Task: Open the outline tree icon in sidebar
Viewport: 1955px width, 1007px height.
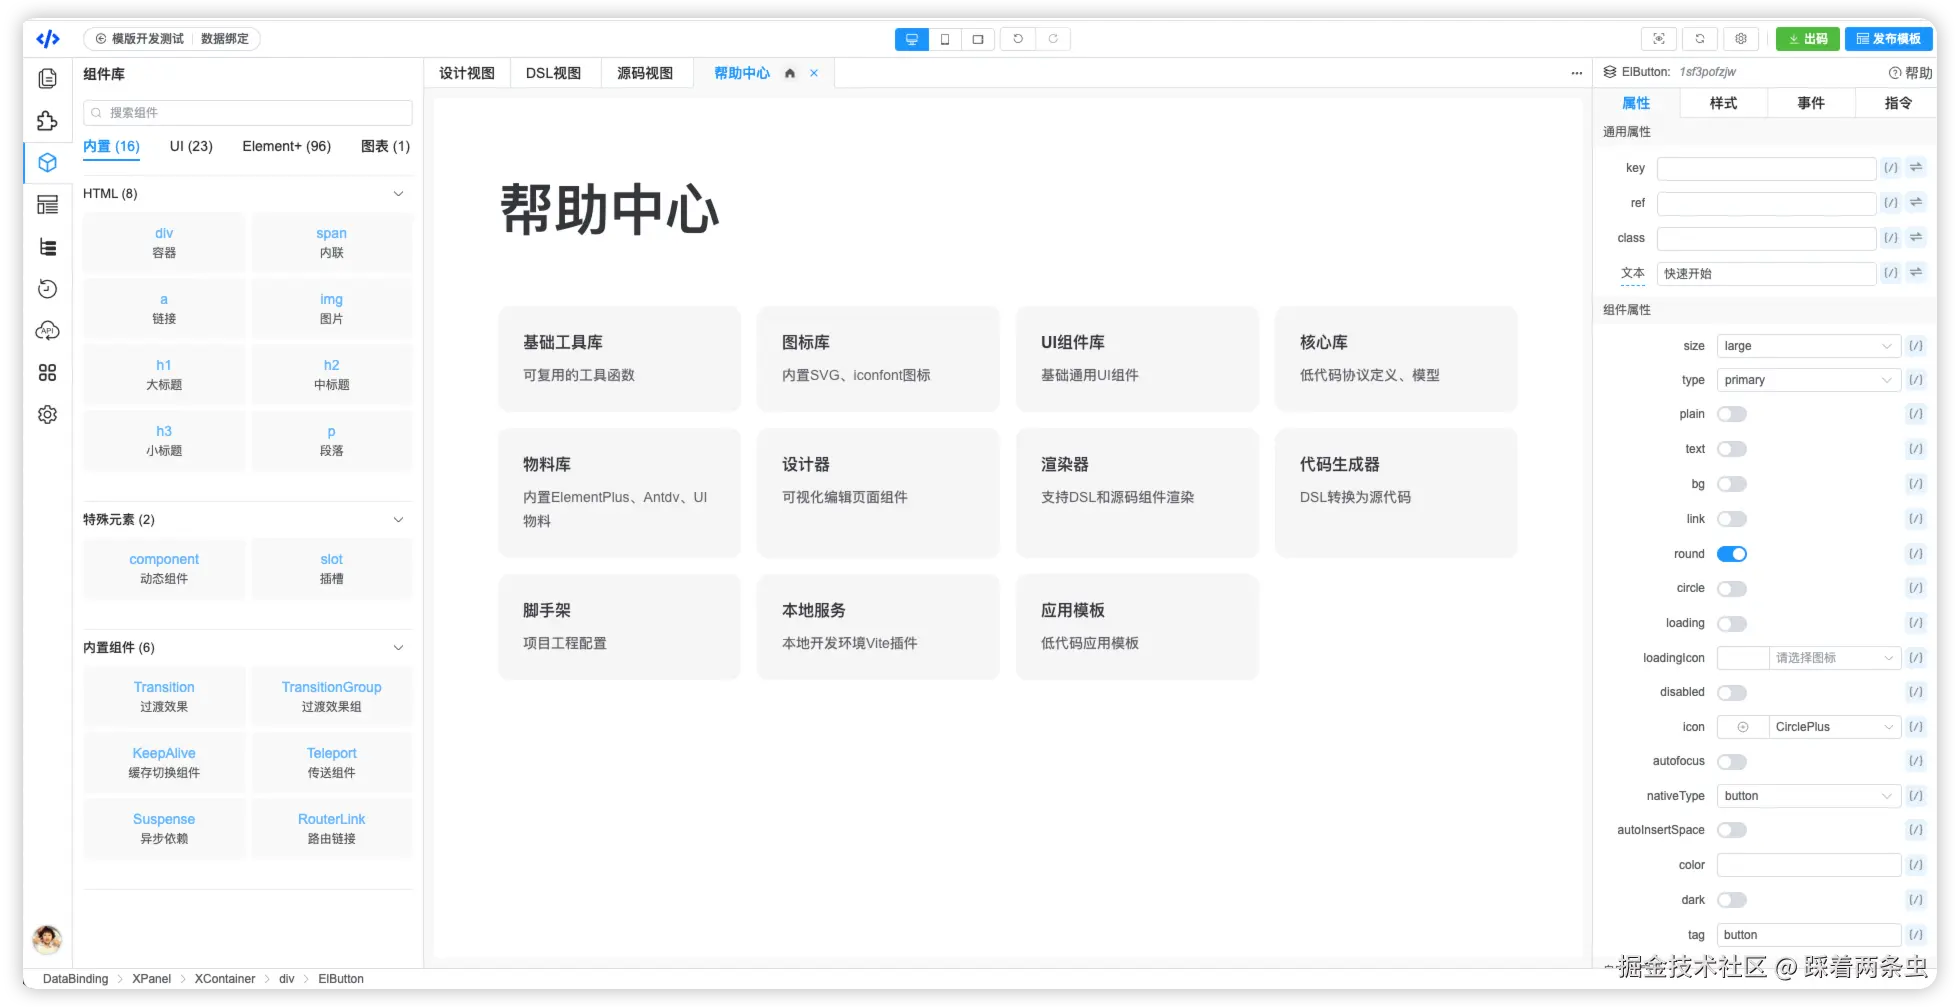Action: 47,247
